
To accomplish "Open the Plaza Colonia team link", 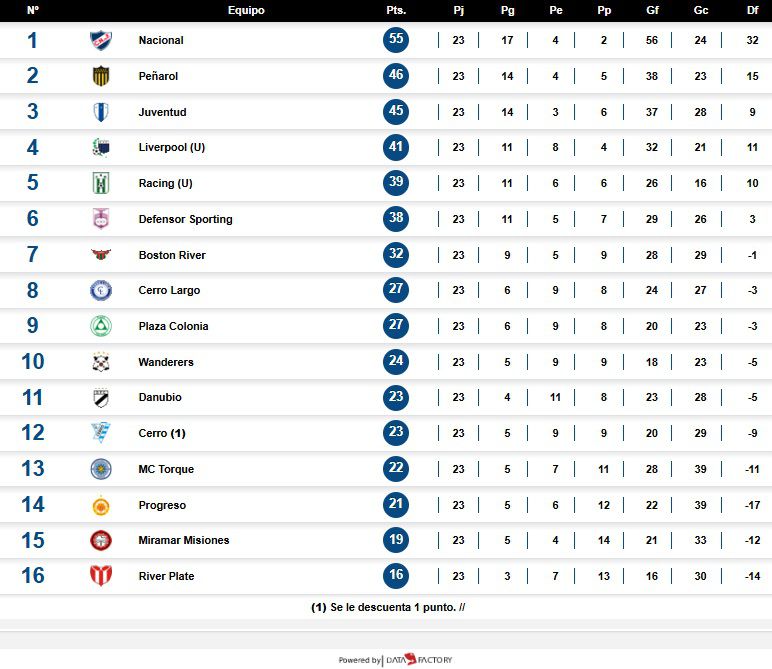I will coord(173,327).
